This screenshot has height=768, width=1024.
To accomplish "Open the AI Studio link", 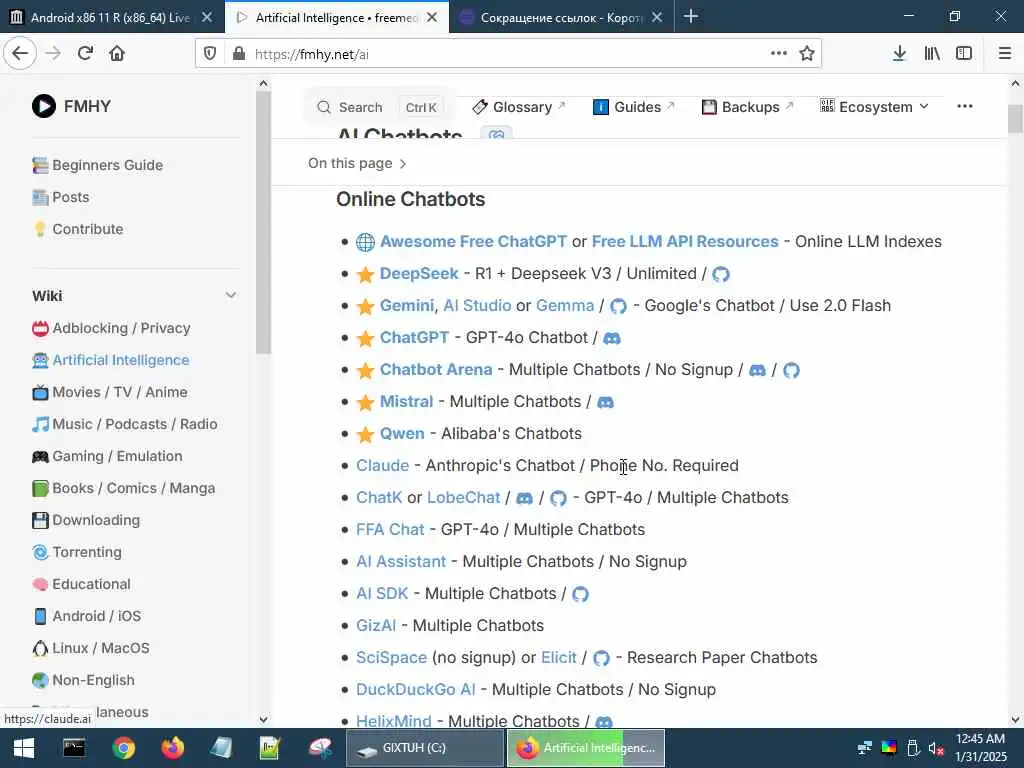I will (x=477, y=306).
